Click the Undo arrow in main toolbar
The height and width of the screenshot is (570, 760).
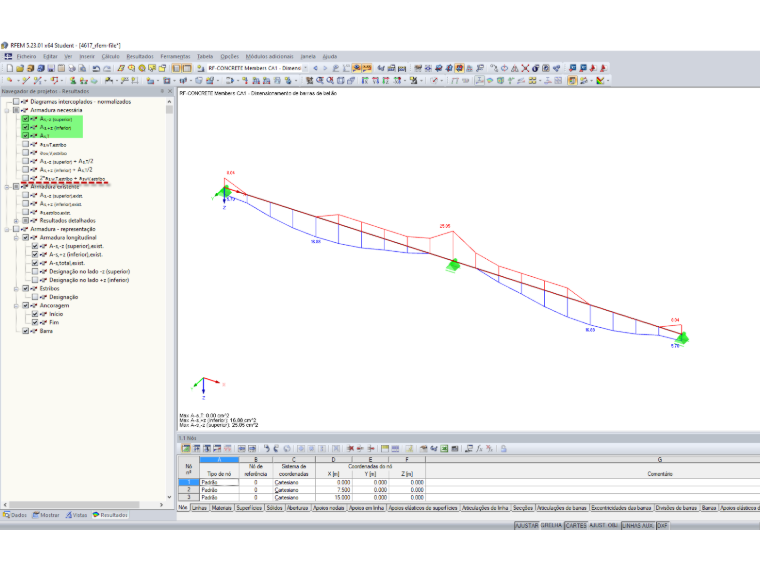pyautogui.click(x=96, y=68)
